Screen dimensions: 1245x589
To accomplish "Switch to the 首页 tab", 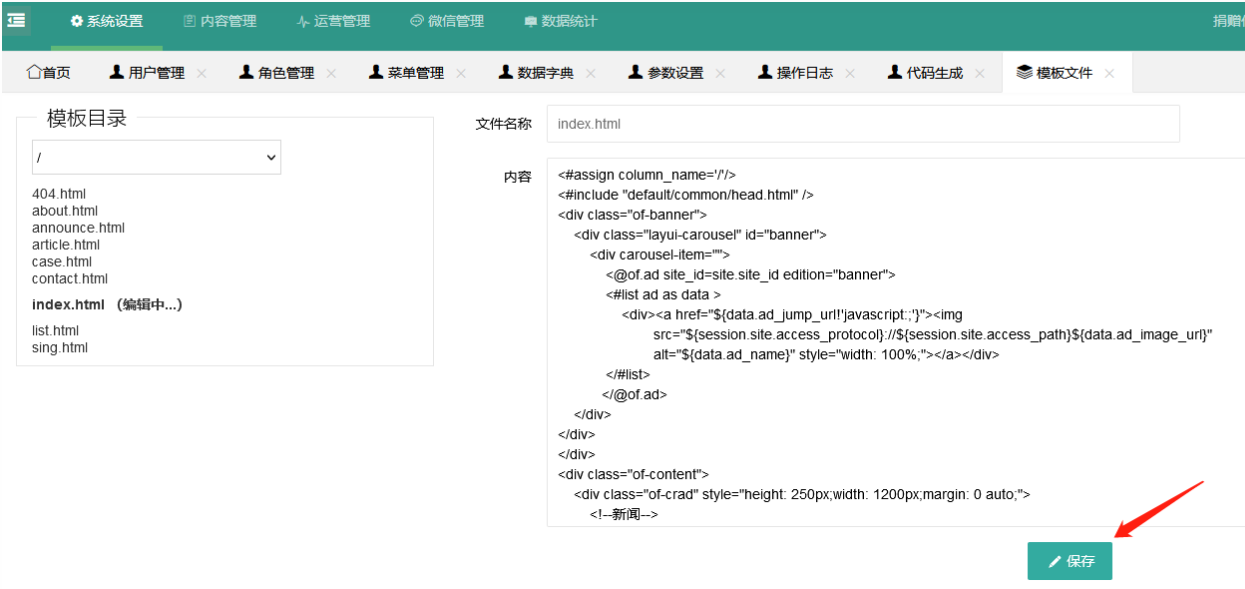I will coord(48,73).
